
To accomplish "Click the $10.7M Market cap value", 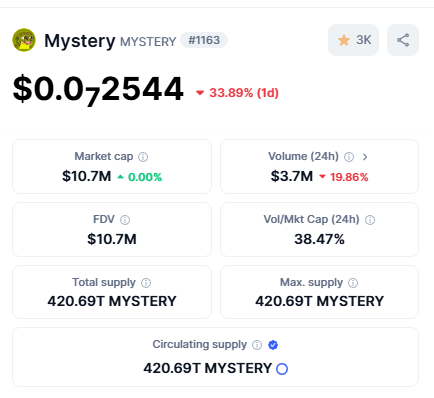I will point(87,176).
